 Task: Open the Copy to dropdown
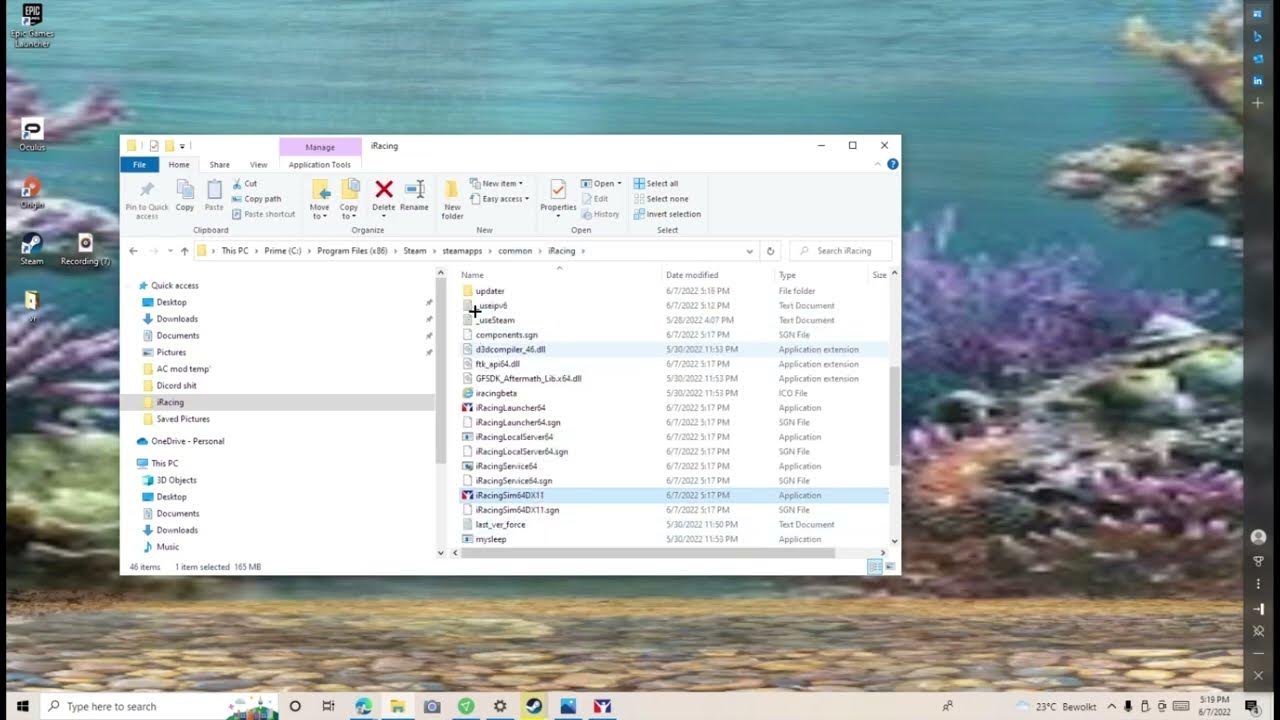coord(349,199)
